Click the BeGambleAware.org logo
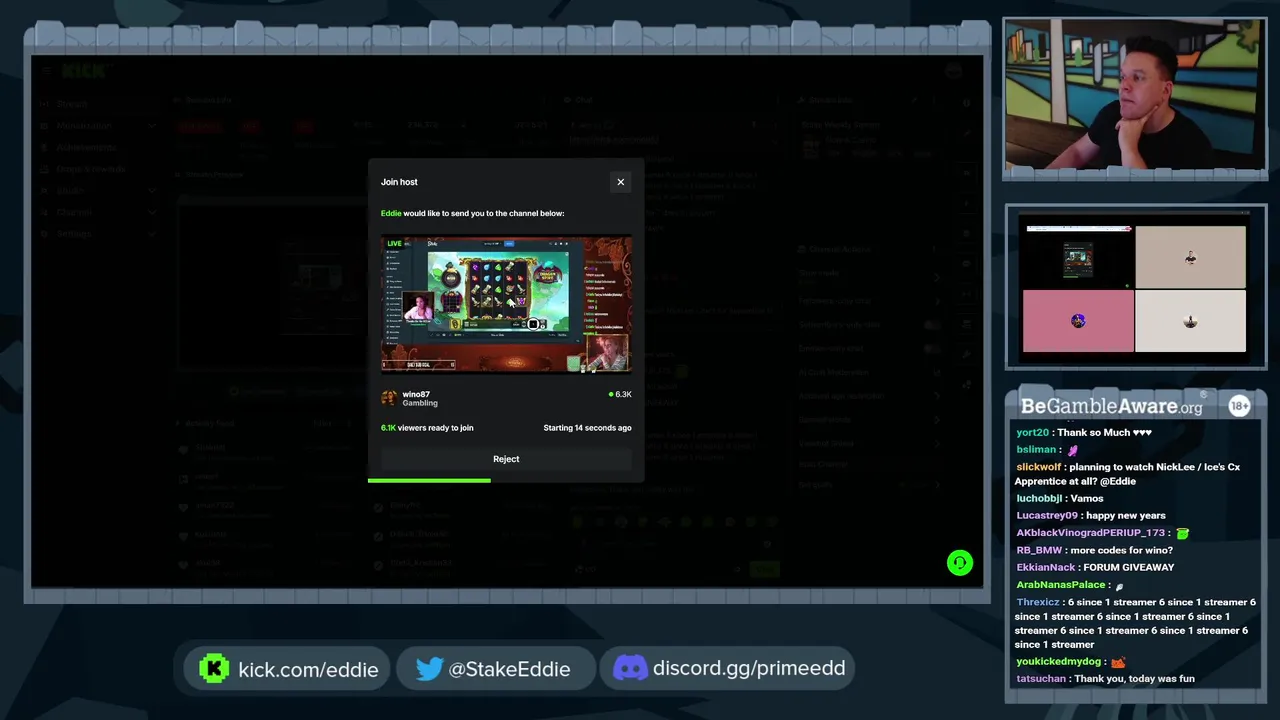The height and width of the screenshot is (720, 1280). [x=1111, y=406]
